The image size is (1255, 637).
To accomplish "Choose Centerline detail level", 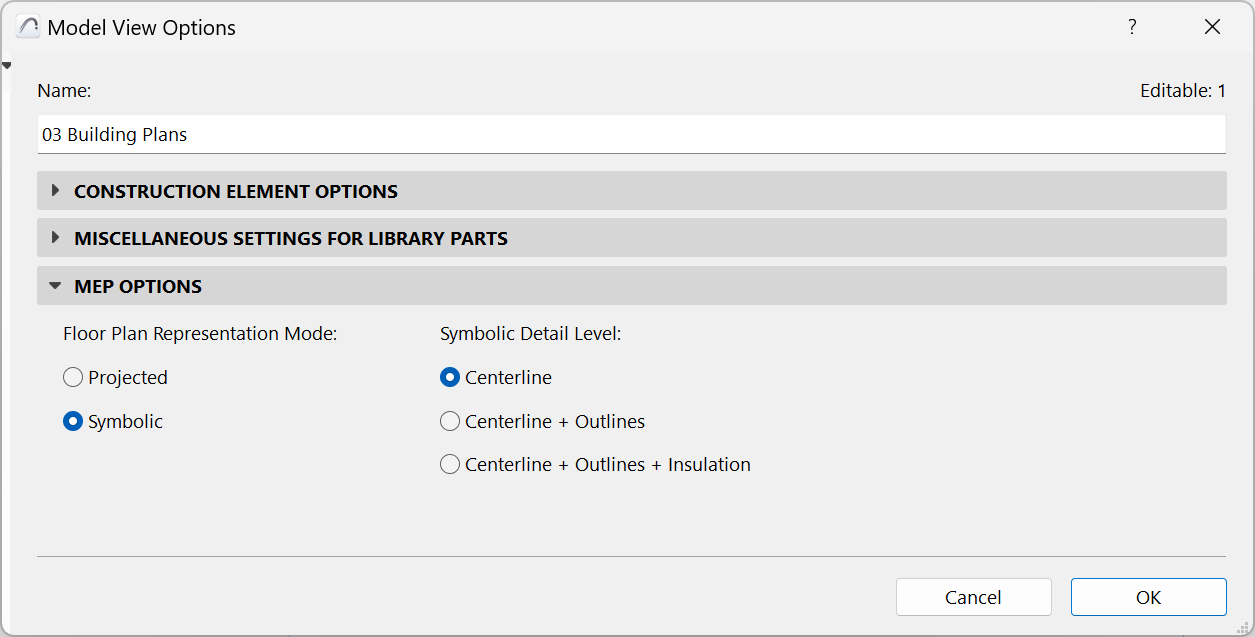I will click(450, 378).
